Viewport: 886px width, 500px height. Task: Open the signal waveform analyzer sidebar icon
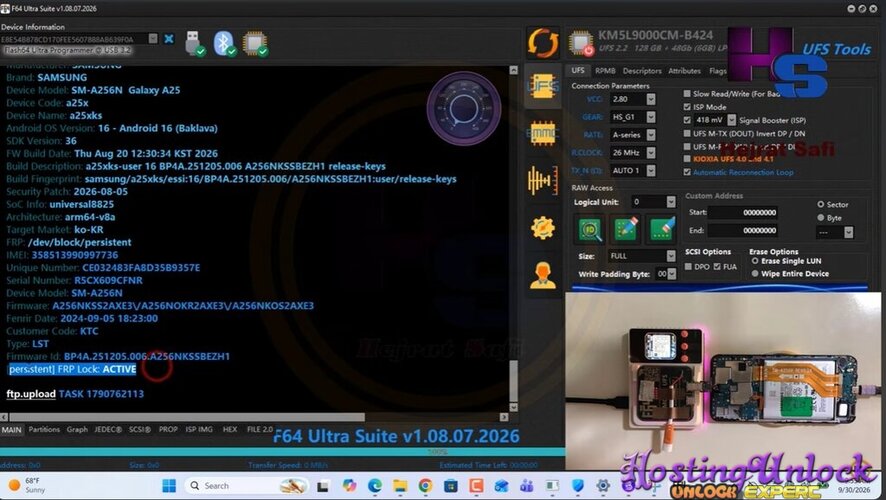tap(542, 181)
